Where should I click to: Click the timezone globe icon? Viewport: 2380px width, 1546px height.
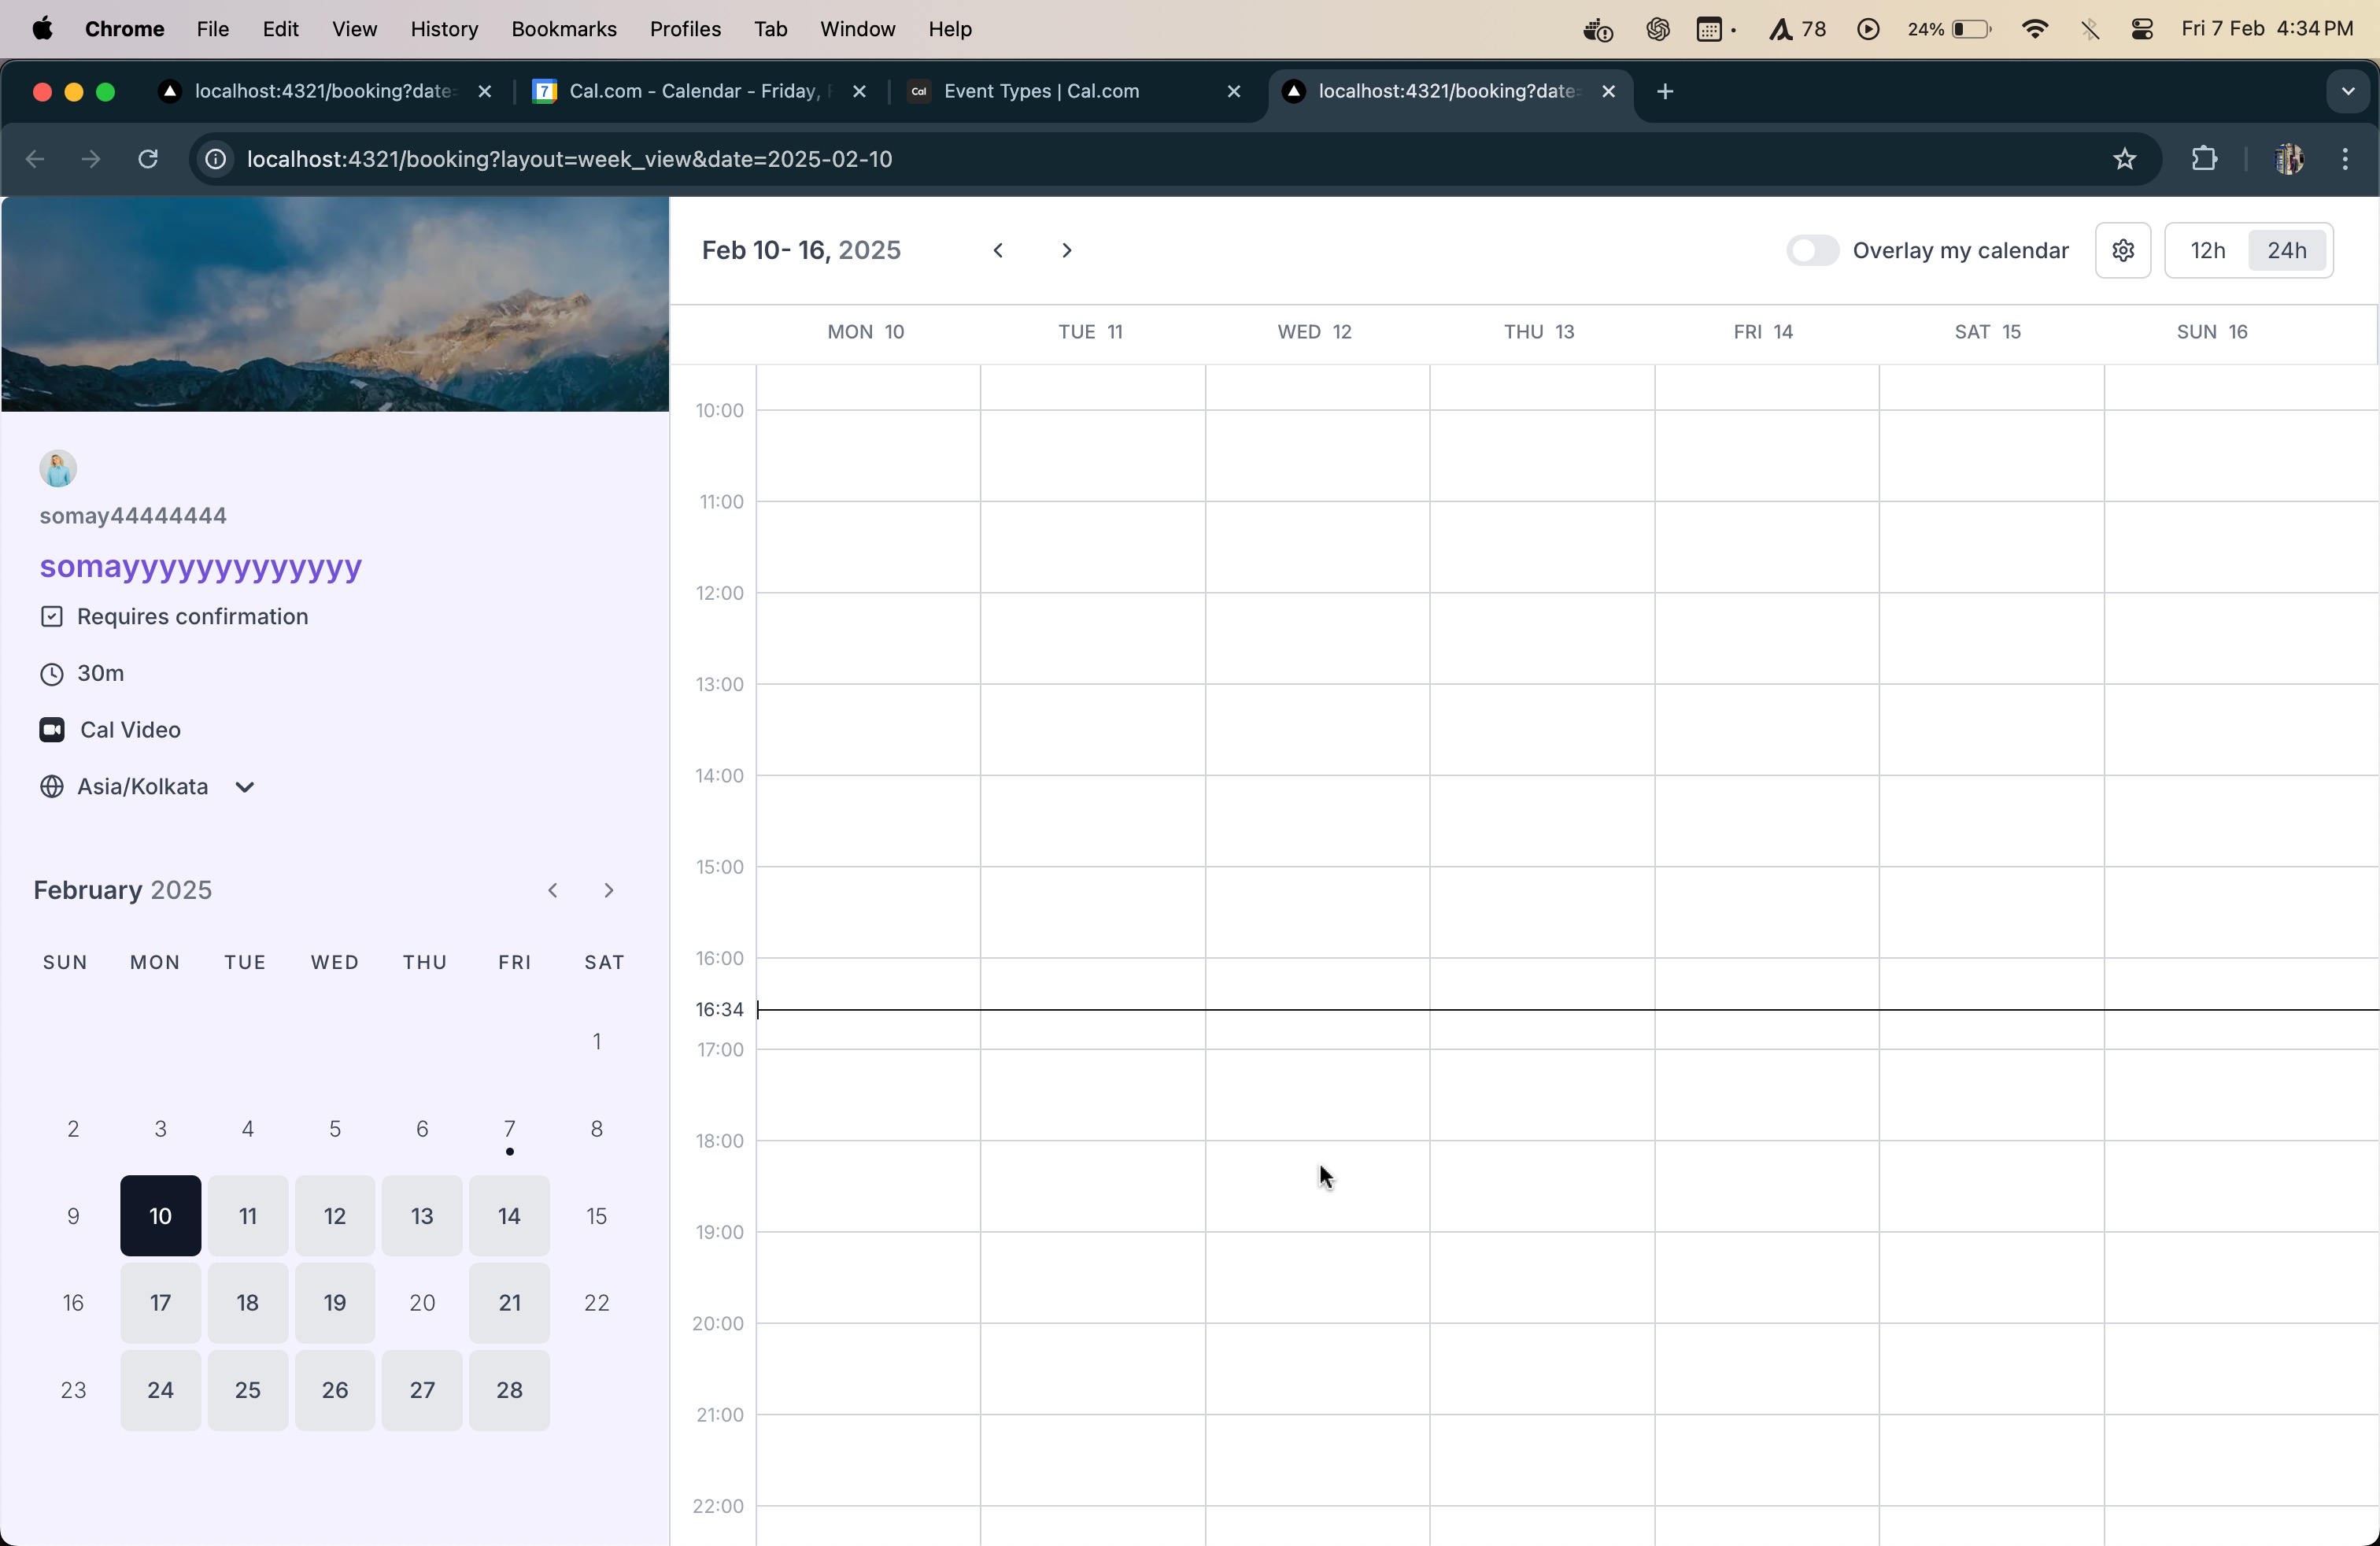coord(52,787)
